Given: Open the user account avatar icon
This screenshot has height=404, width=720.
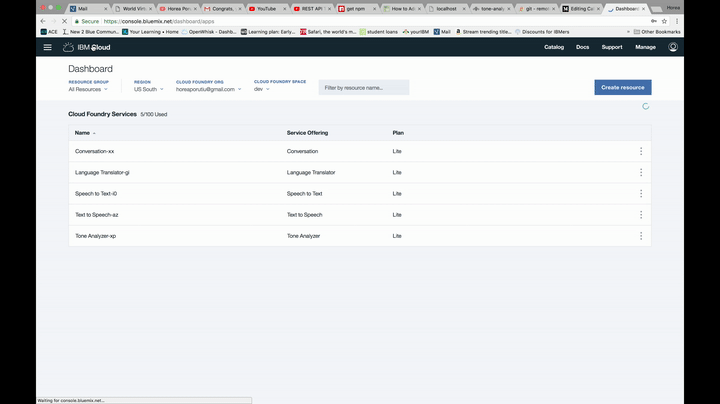Looking at the screenshot, I should tap(673, 47).
